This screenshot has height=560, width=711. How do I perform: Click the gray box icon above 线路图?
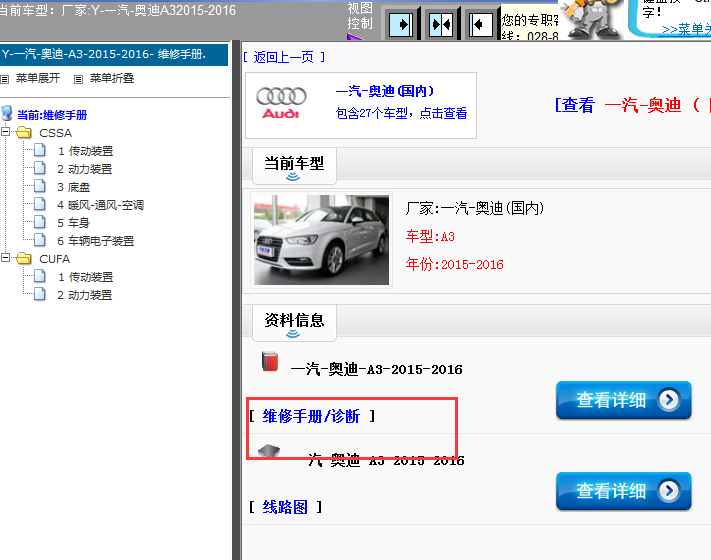269,451
